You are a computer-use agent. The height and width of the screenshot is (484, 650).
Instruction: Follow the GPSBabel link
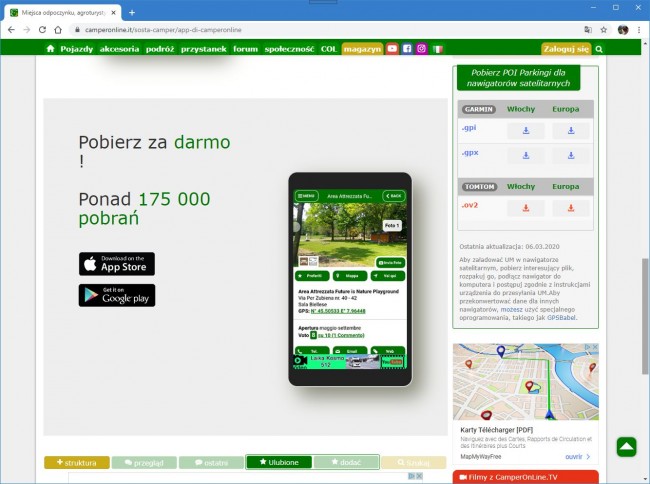561,318
